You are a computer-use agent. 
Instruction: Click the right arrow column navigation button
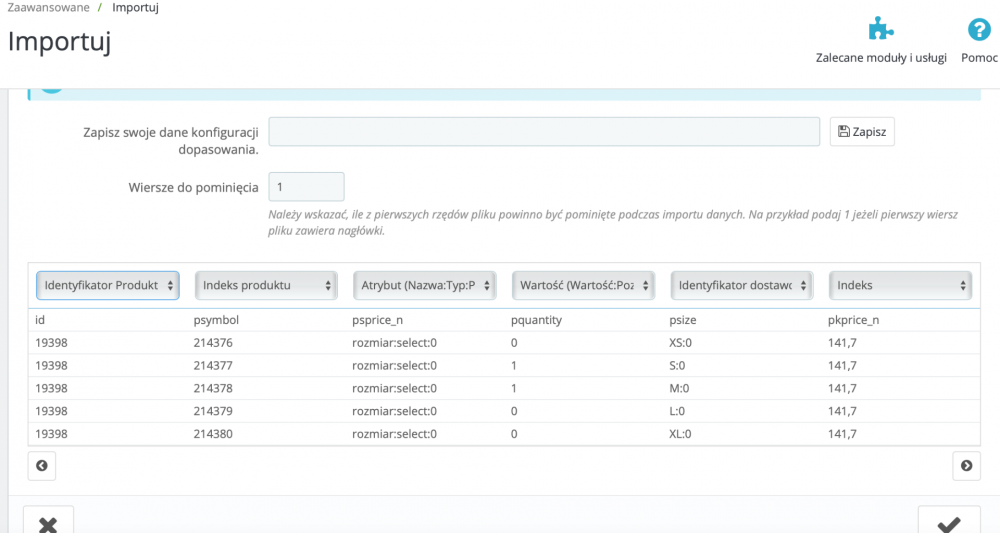(966, 465)
